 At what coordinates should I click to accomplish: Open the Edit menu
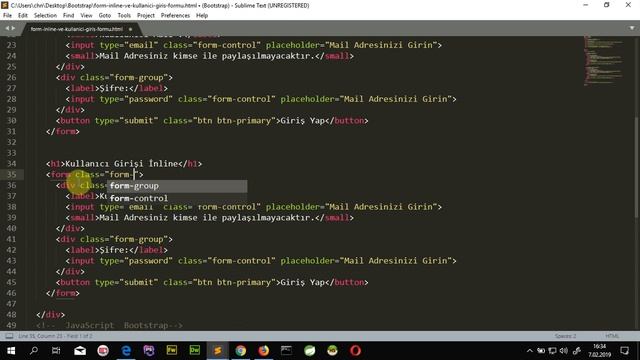(x=23, y=16)
